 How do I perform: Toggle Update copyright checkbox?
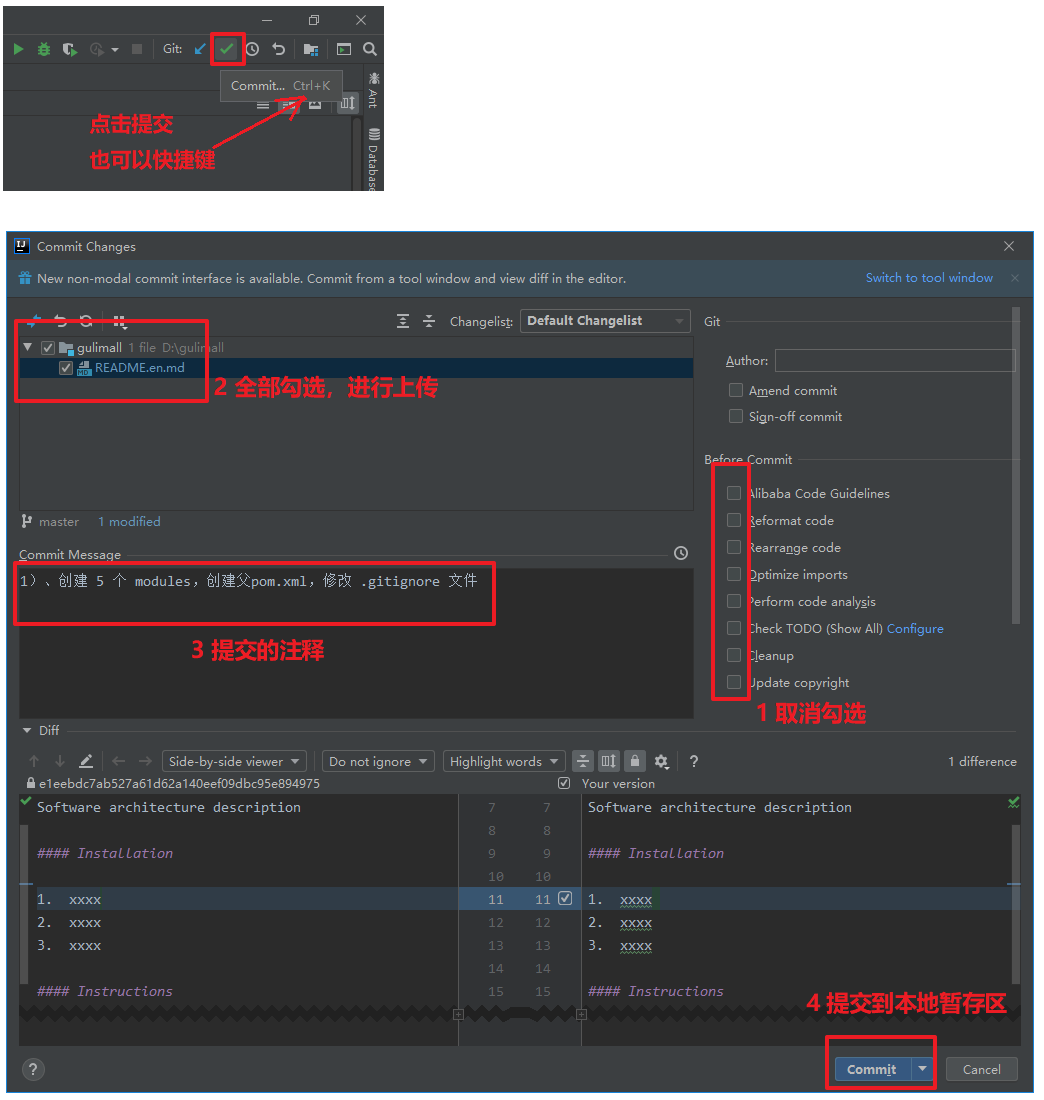pos(734,682)
